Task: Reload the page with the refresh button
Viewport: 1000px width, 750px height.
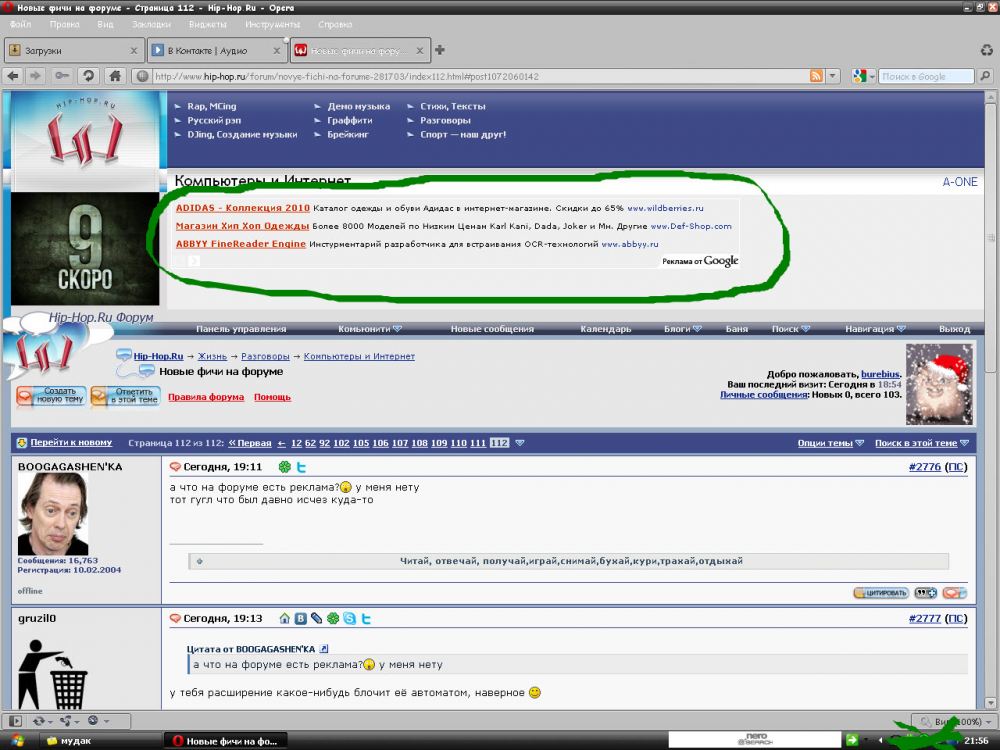Action: point(89,76)
